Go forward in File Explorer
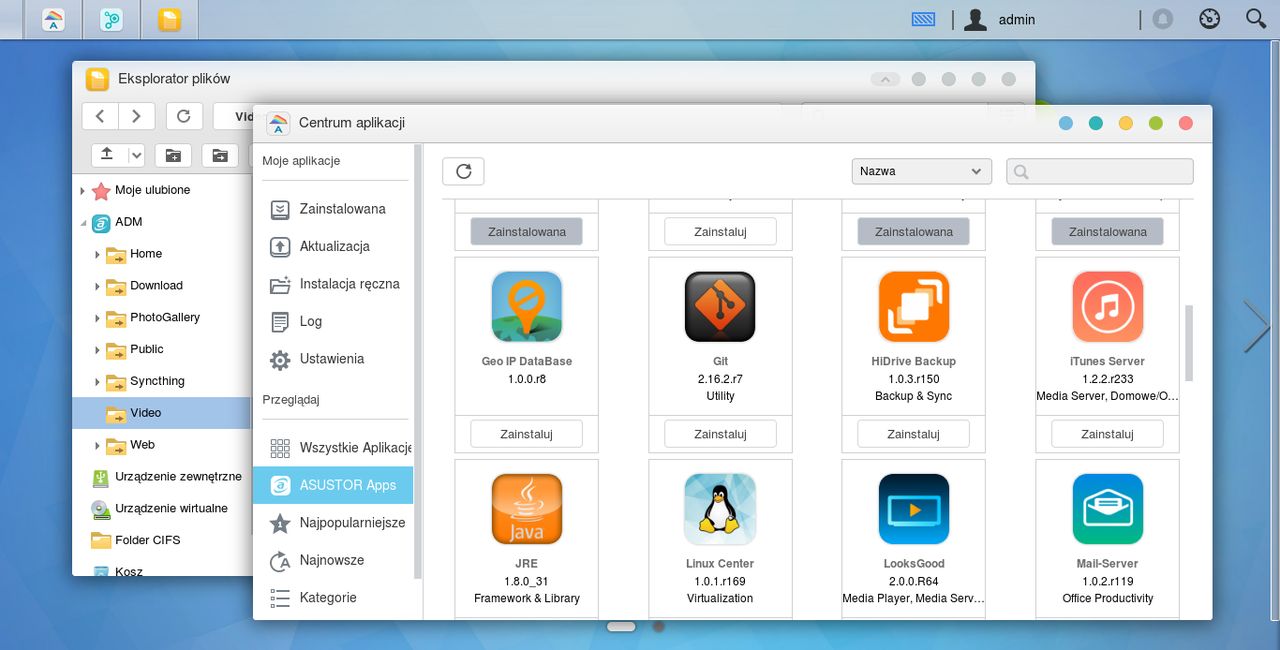The image size is (1280, 650). tap(137, 116)
